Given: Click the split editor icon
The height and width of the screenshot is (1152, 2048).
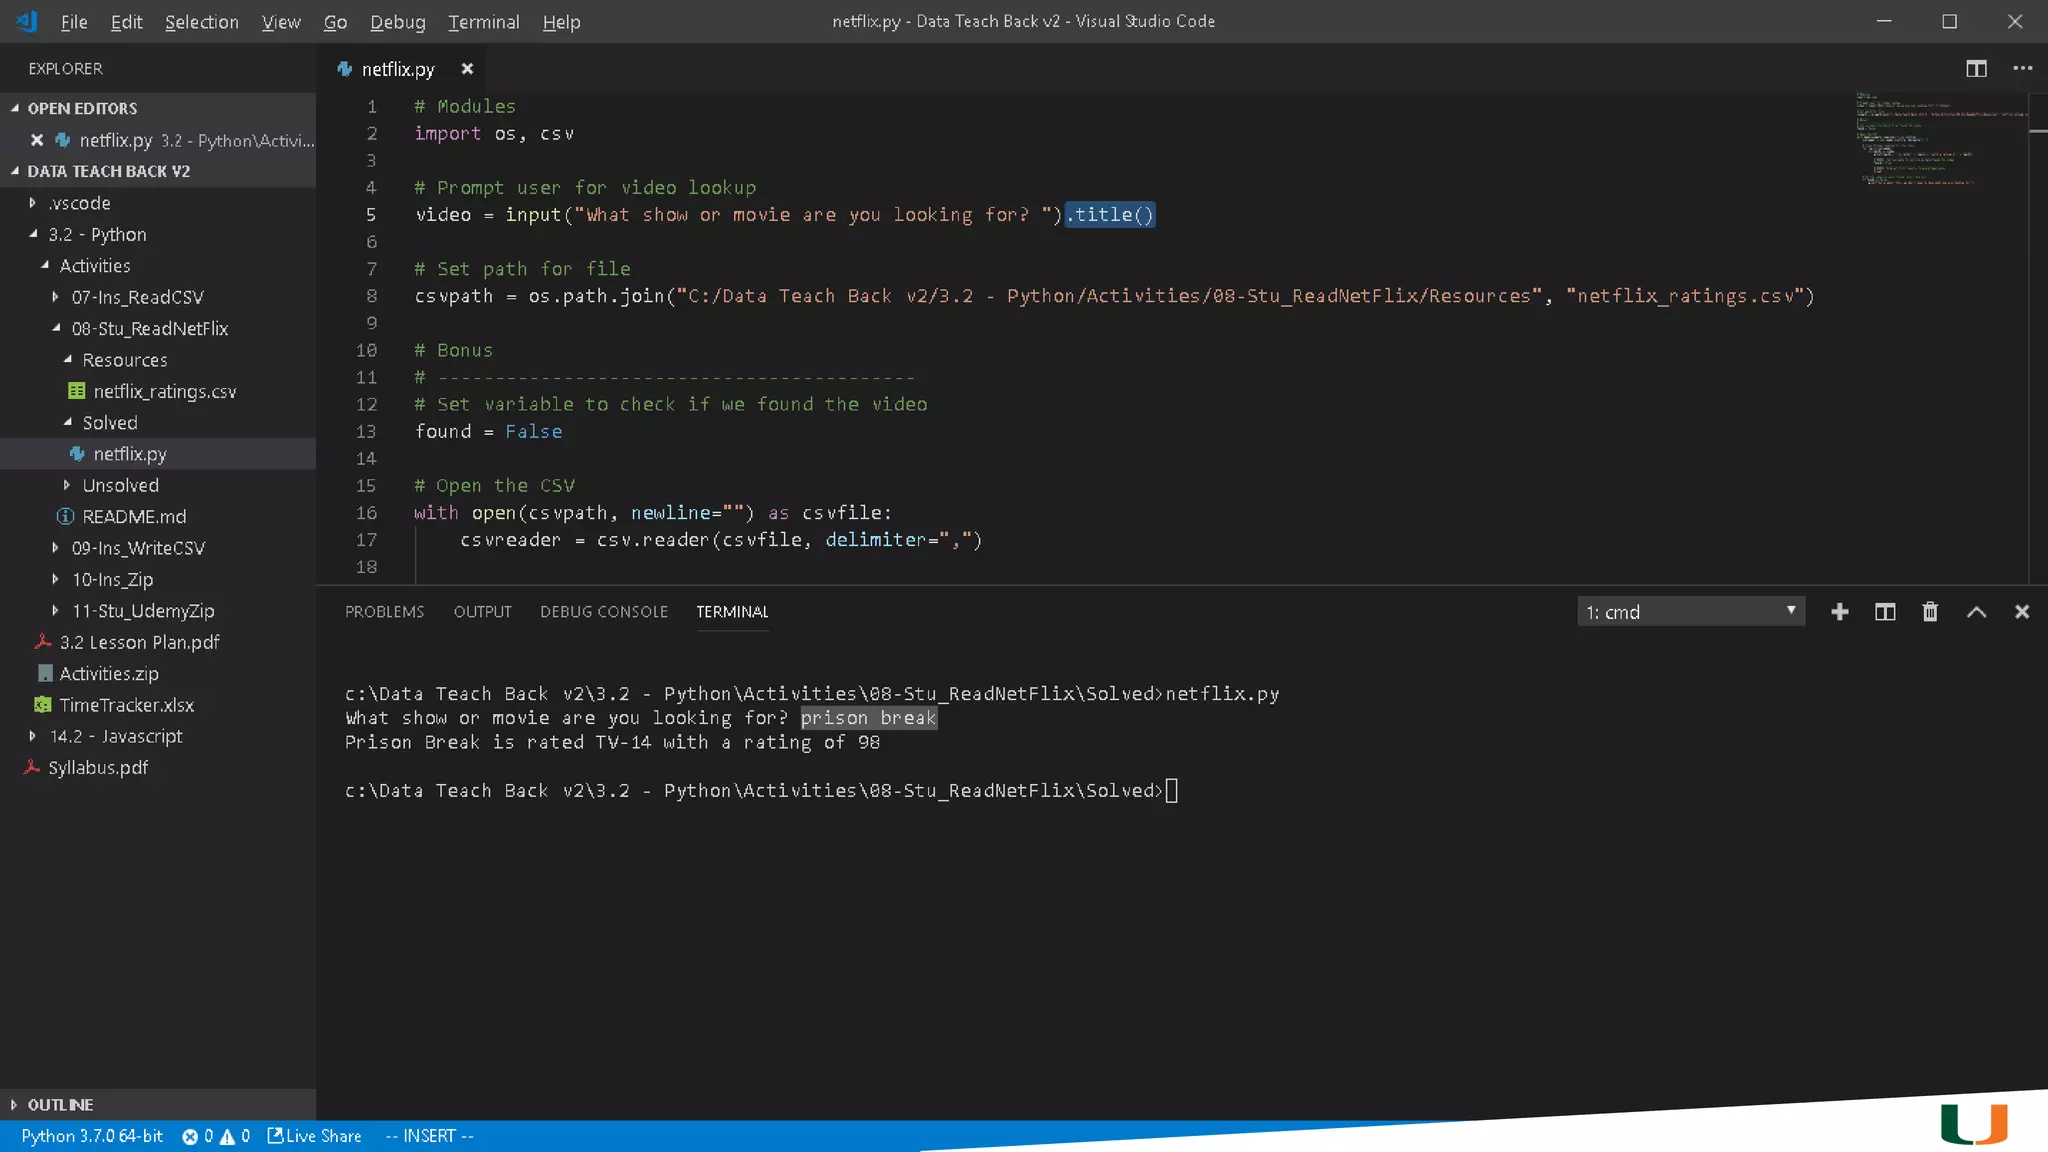Looking at the screenshot, I should 1976,68.
